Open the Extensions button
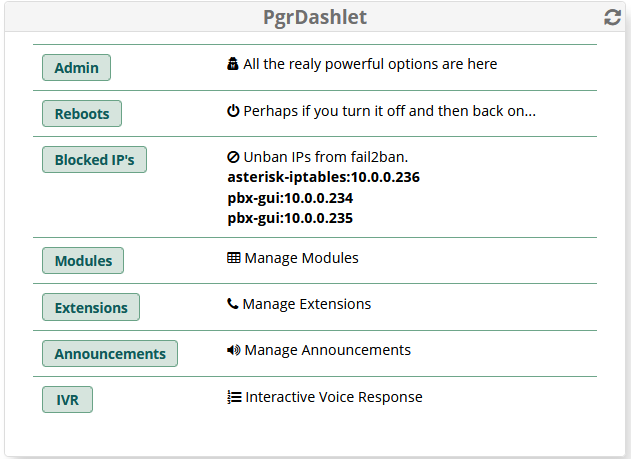The image size is (631, 459). (91, 307)
